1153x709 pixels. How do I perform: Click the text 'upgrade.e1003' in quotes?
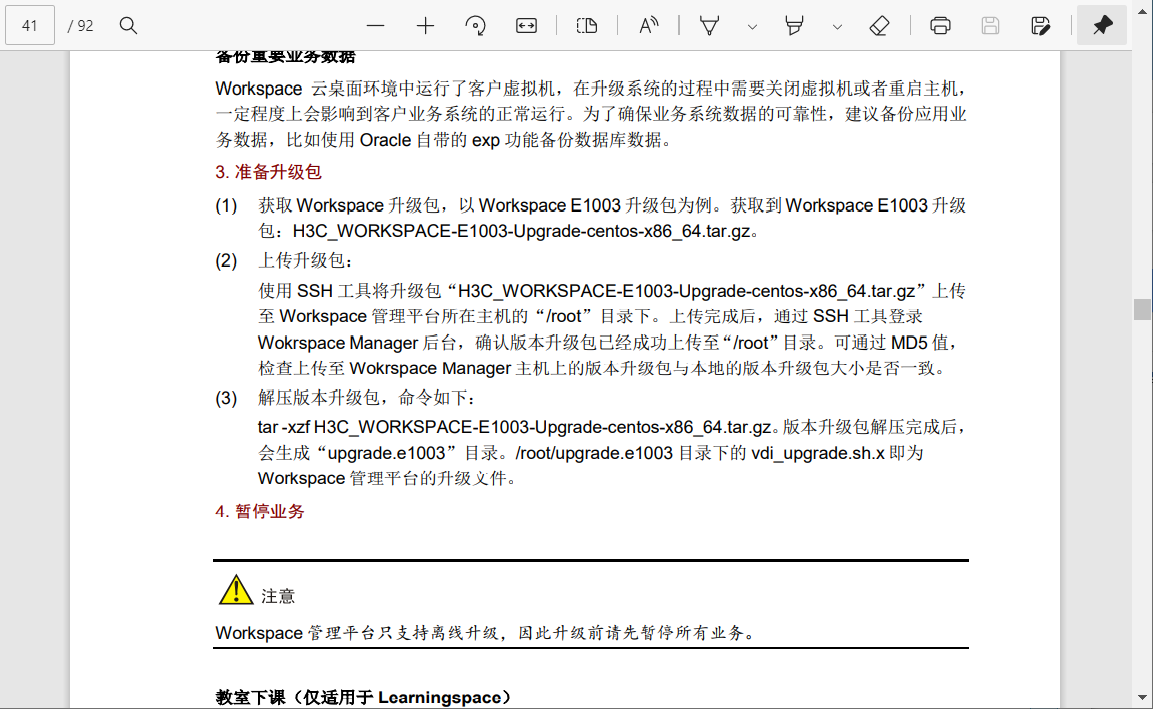[x=387, y=453]
